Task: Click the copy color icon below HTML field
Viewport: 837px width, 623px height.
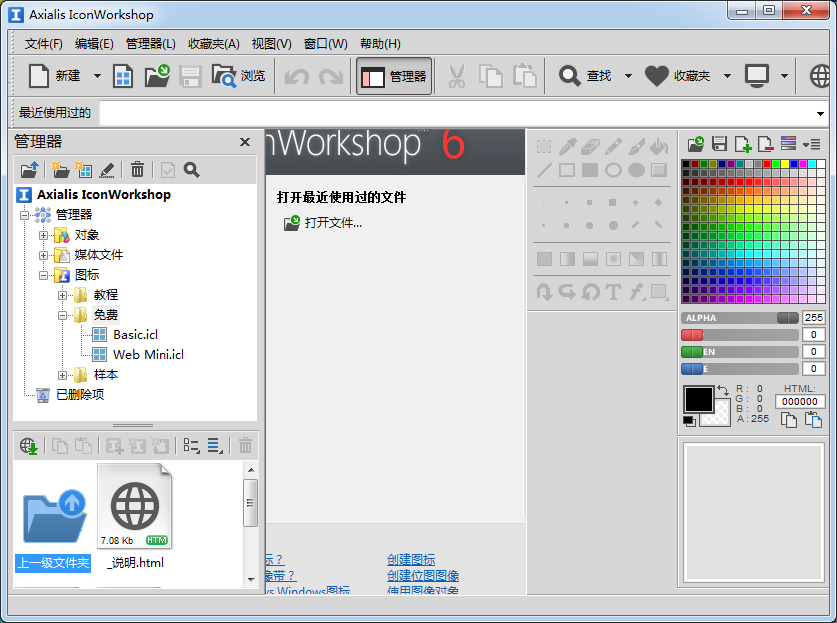Action: (788, 420)
